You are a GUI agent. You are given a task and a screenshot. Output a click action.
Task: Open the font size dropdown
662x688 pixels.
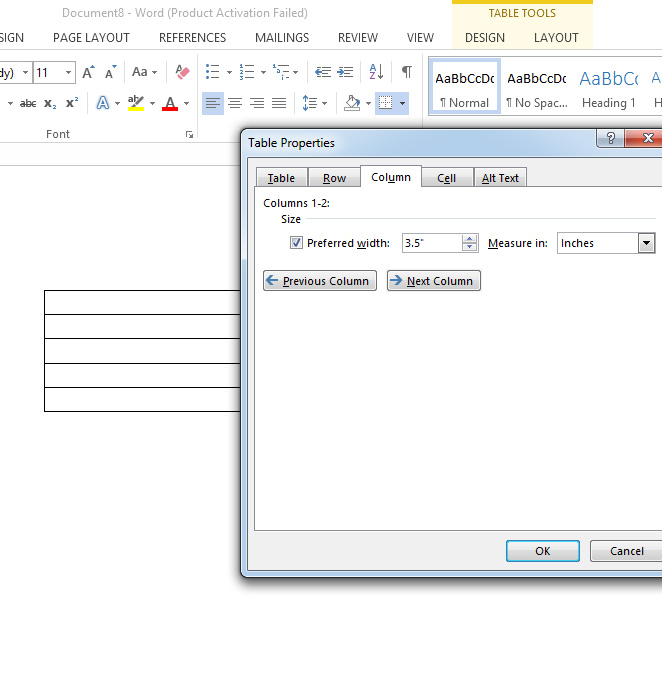point(68,72)
